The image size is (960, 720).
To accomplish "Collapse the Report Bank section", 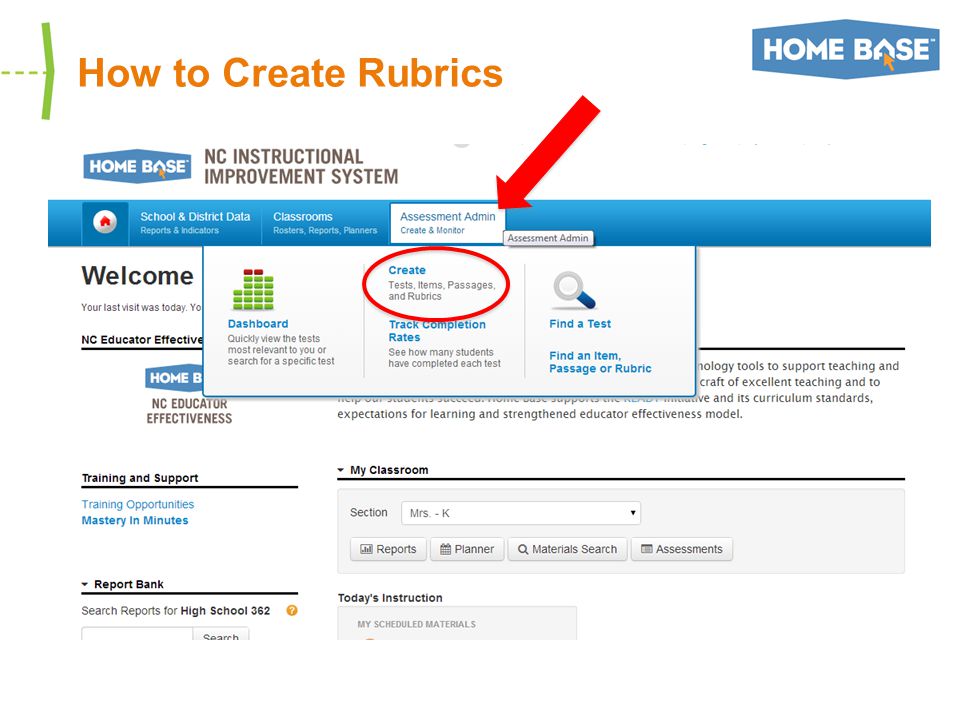I will [x=85, y=584].
